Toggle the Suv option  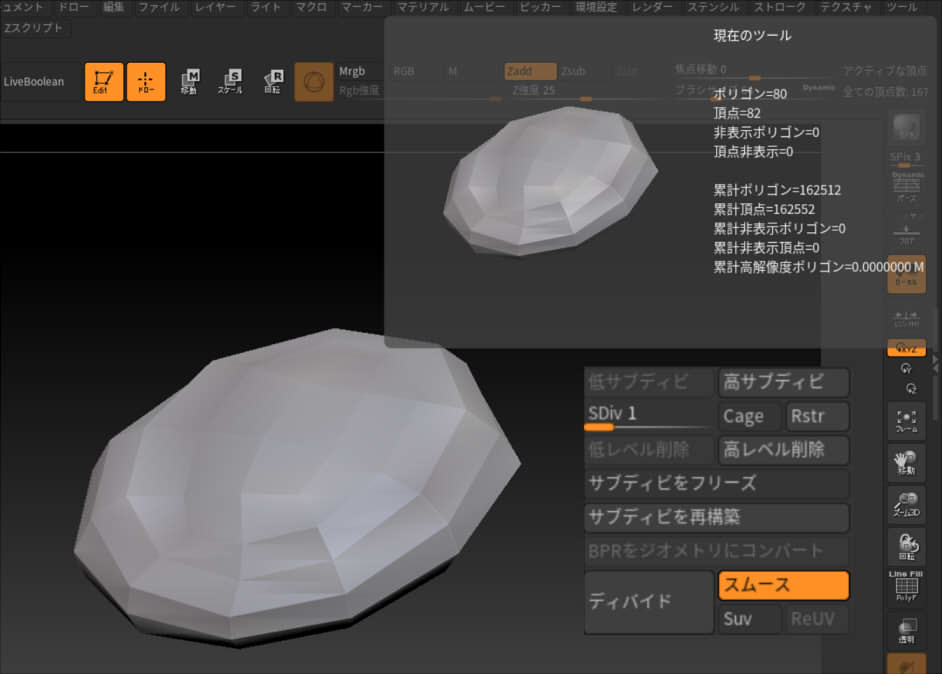point(749,619)
